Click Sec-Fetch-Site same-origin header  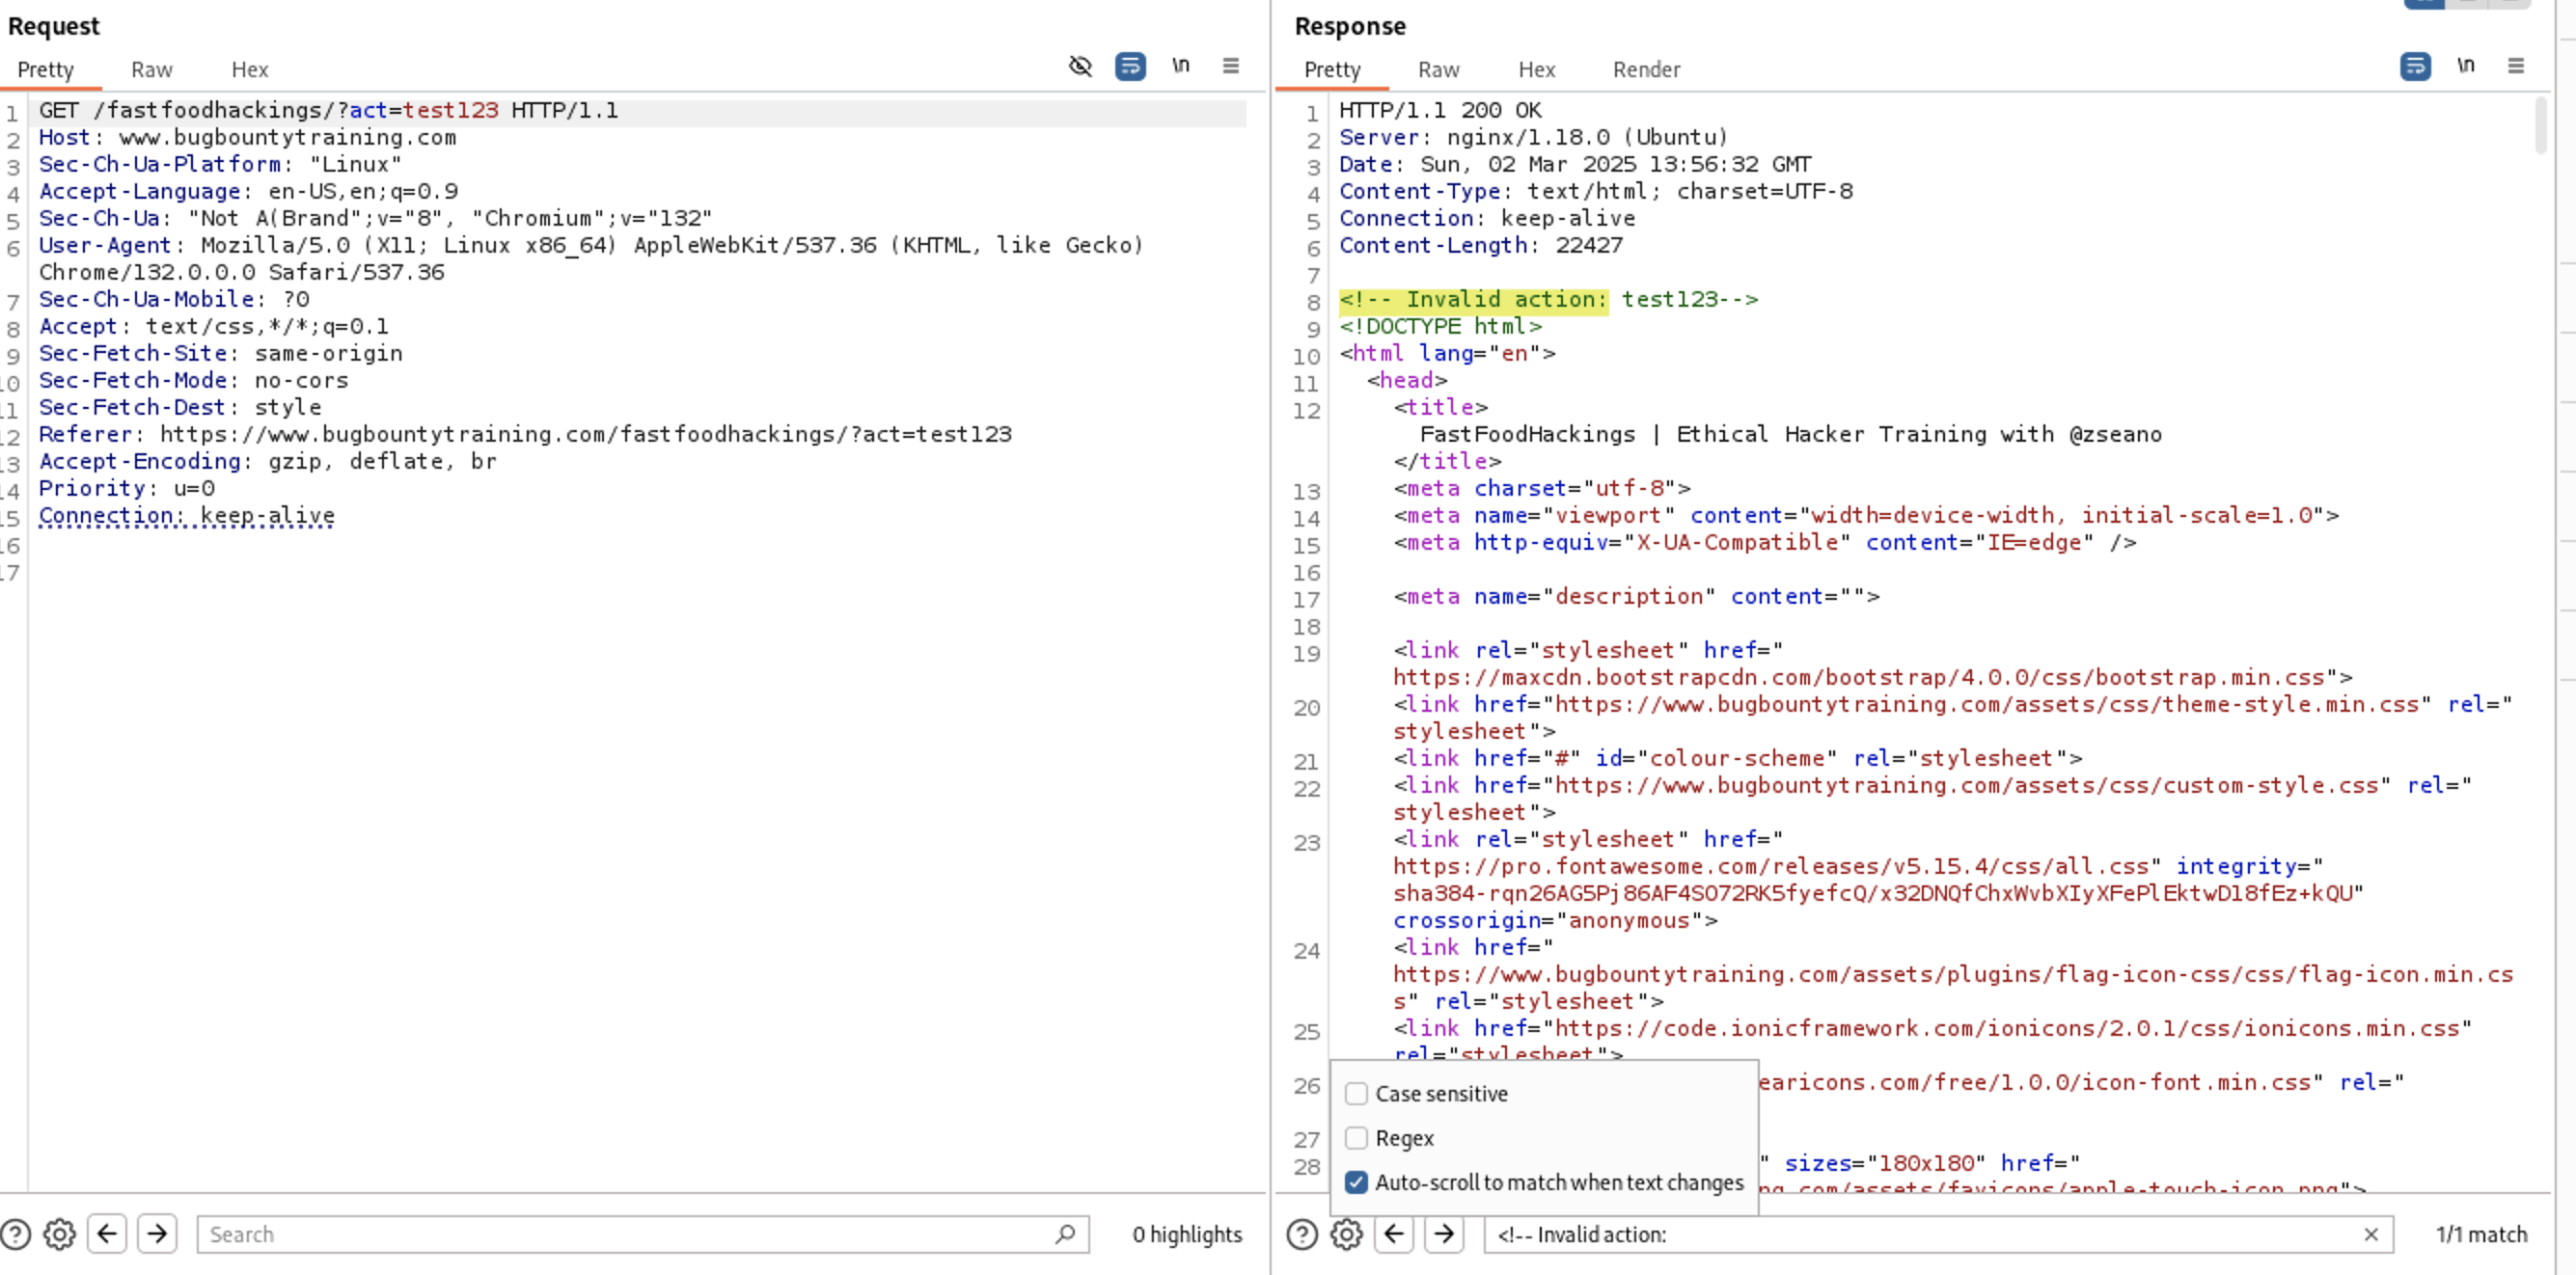coord(221,353)
